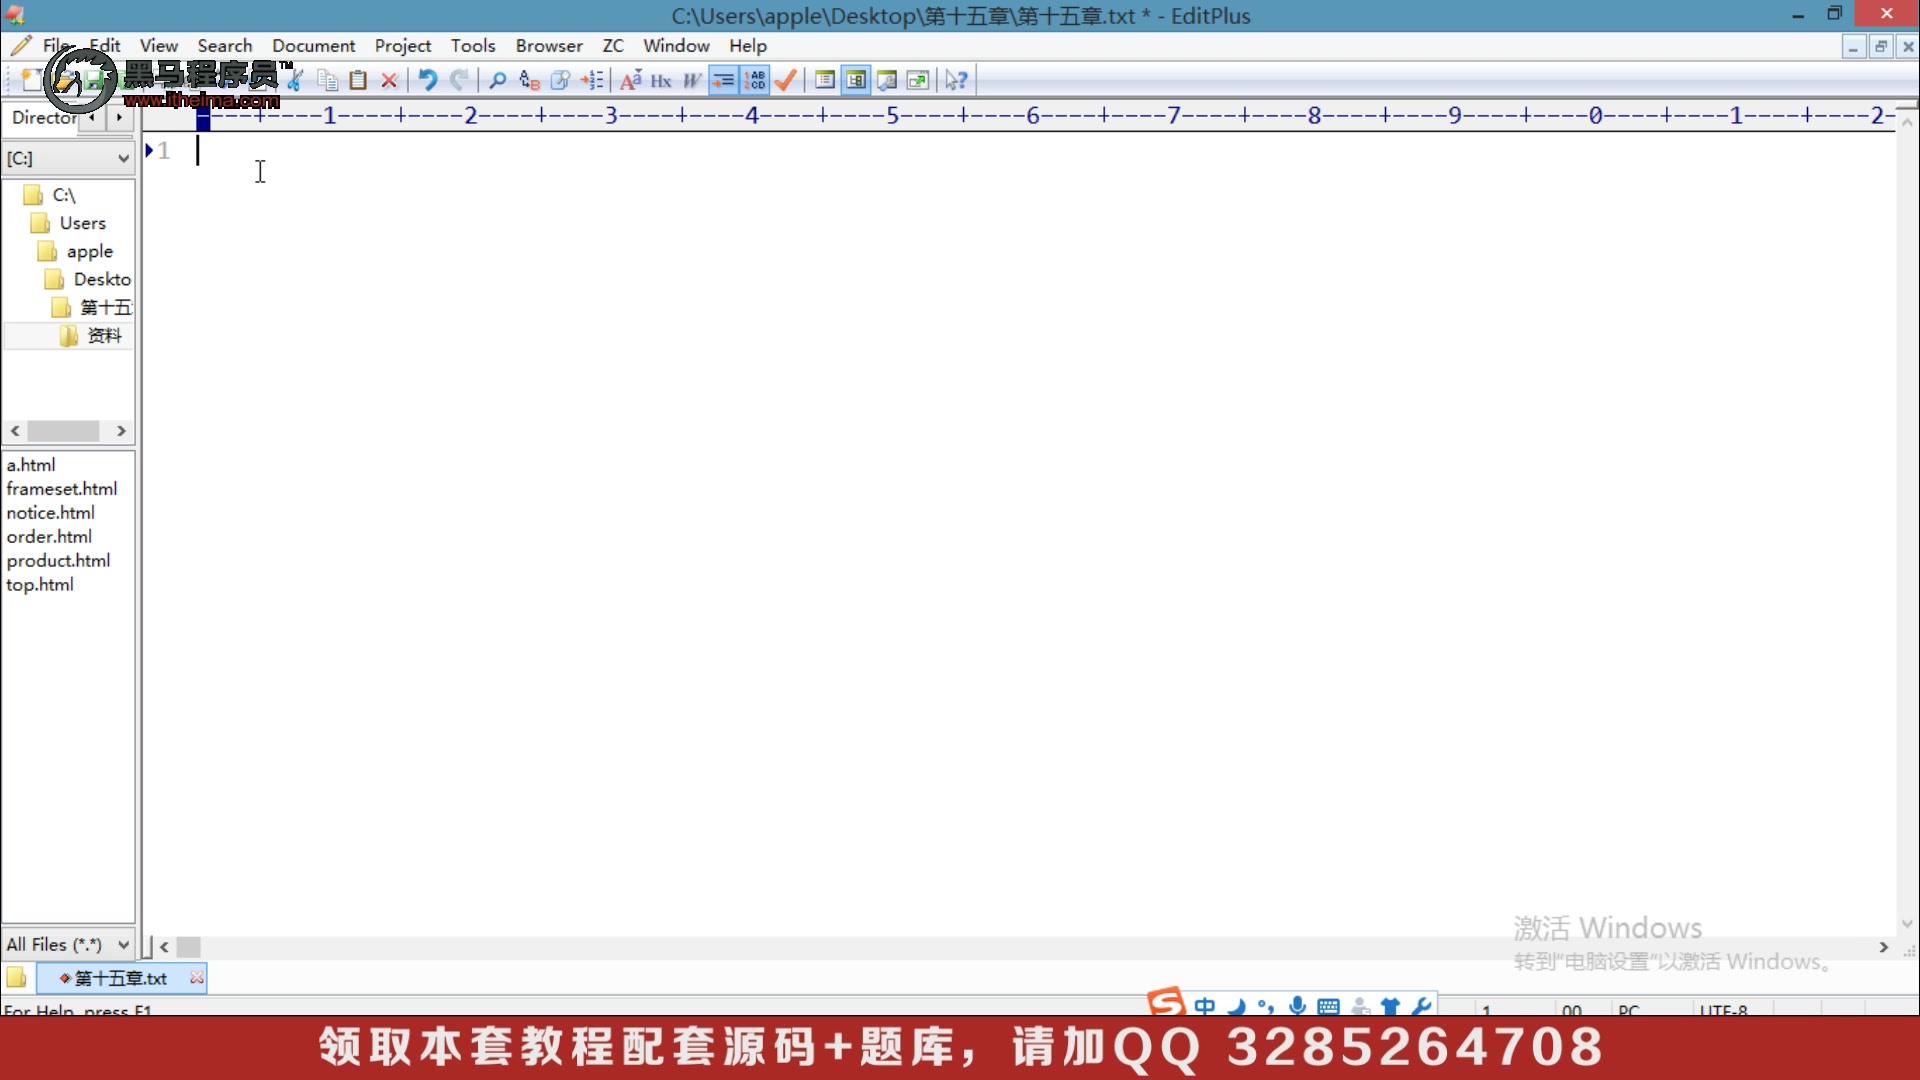Toggle the Output window icon
The image size is (1920, 1080).
[x=887, y=80]
